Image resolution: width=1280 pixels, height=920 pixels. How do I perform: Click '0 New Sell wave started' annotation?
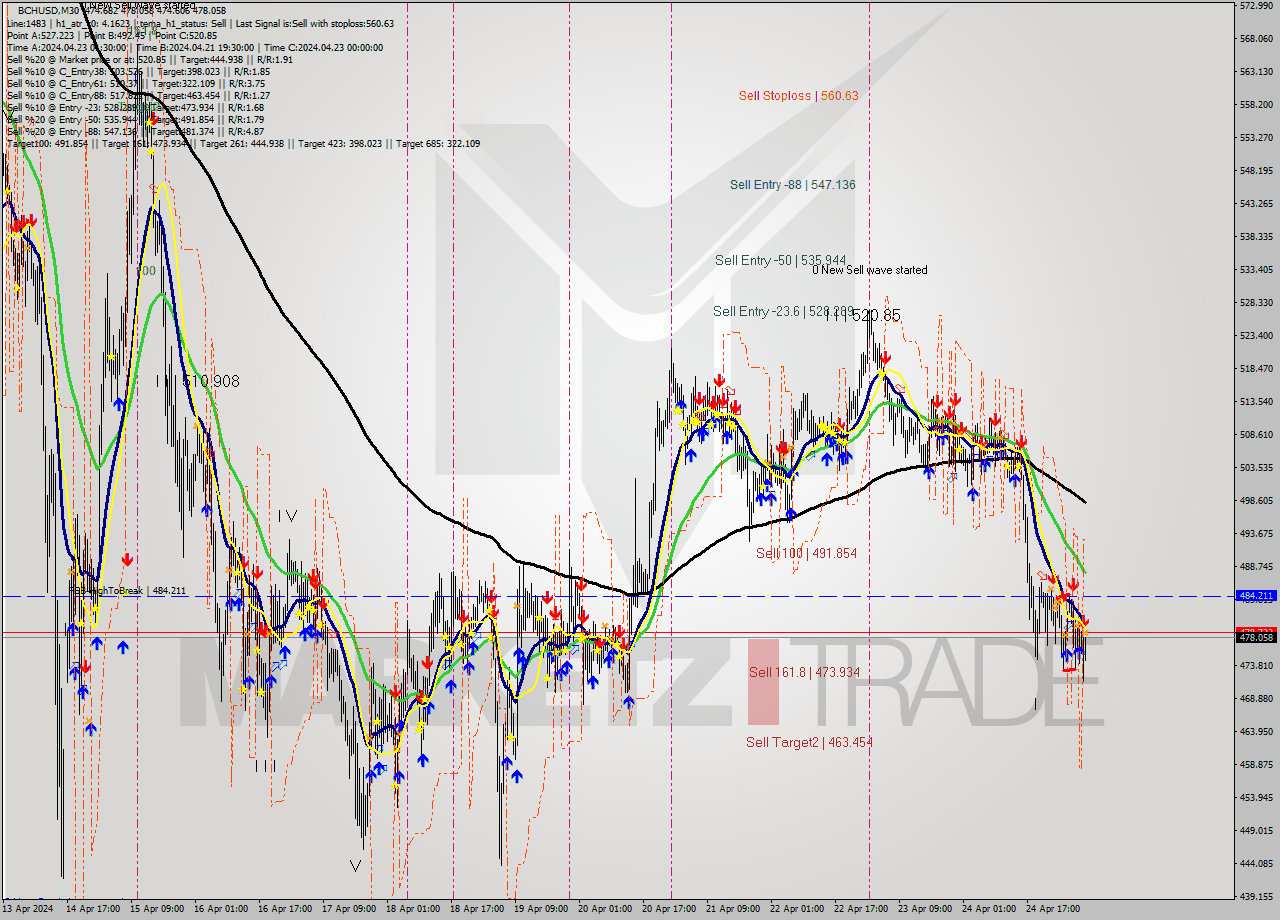click(x=869, y=270)
